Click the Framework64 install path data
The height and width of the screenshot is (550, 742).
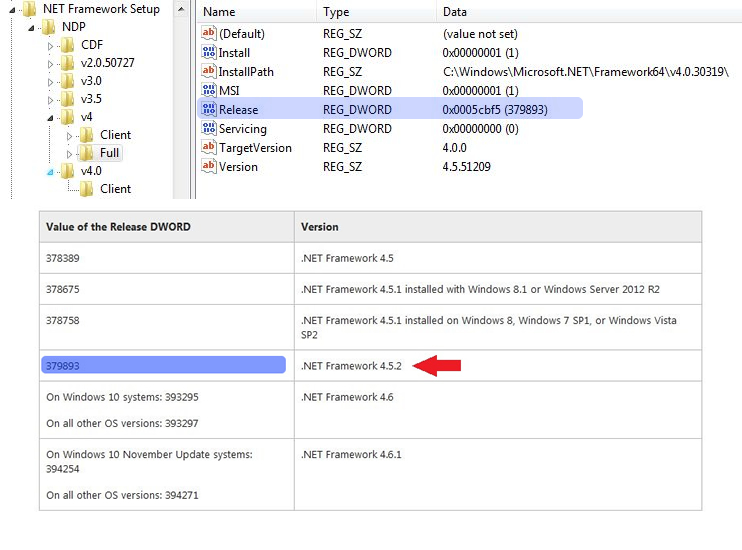pyautogui.click(x=585, y=72)
